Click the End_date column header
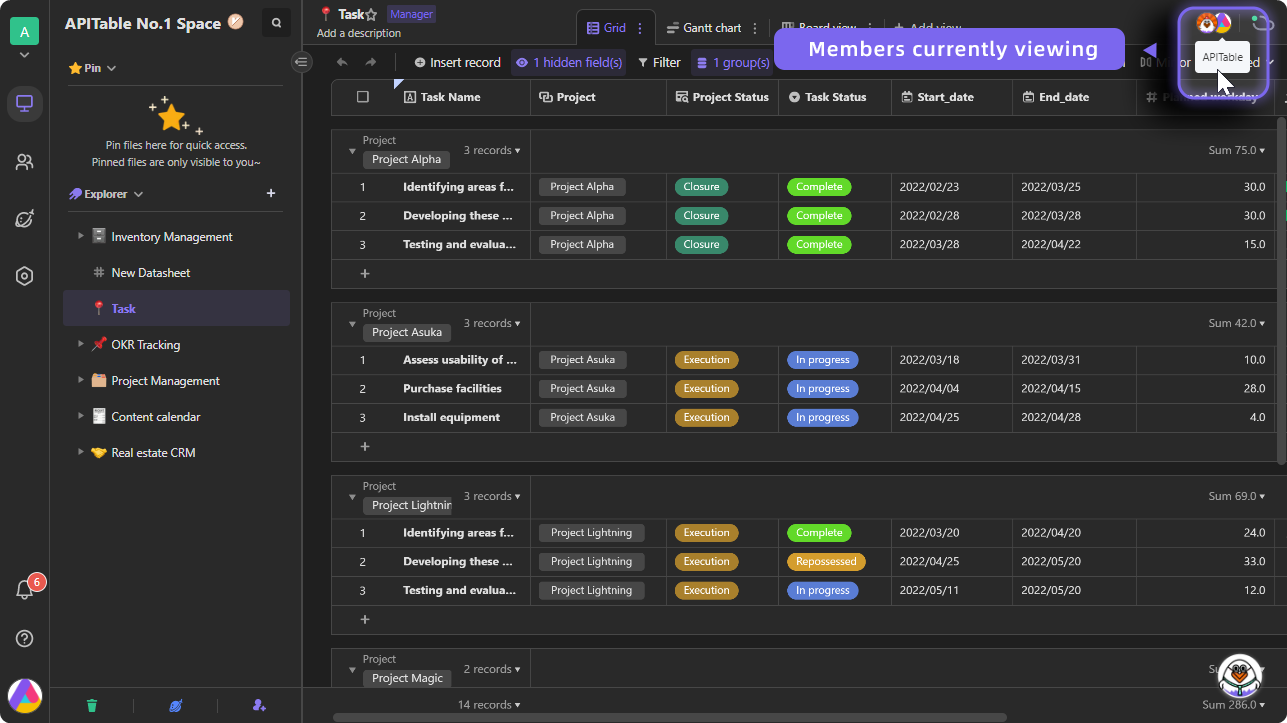 click(1075, 97)
